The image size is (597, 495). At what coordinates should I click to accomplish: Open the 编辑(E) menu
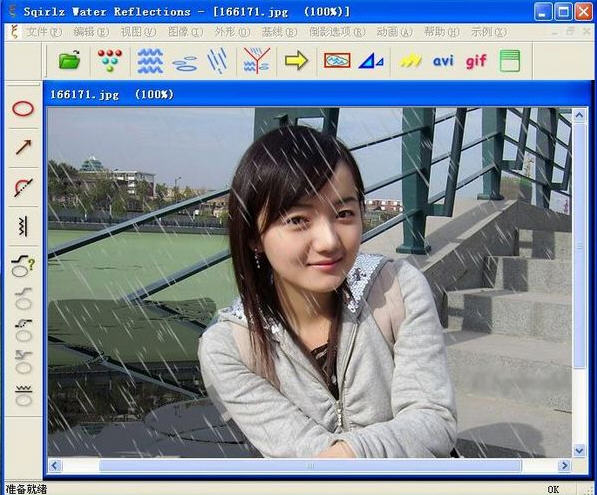[x=91, y=32]
